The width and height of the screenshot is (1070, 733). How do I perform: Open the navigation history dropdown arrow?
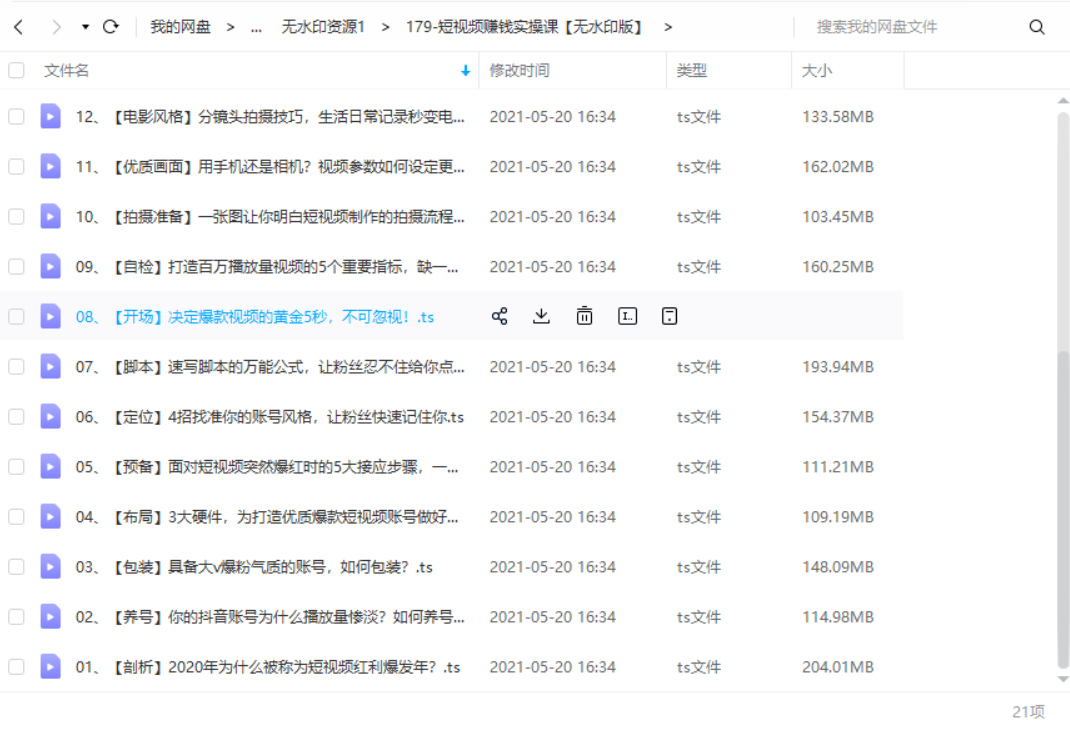[x=85, y=27]
